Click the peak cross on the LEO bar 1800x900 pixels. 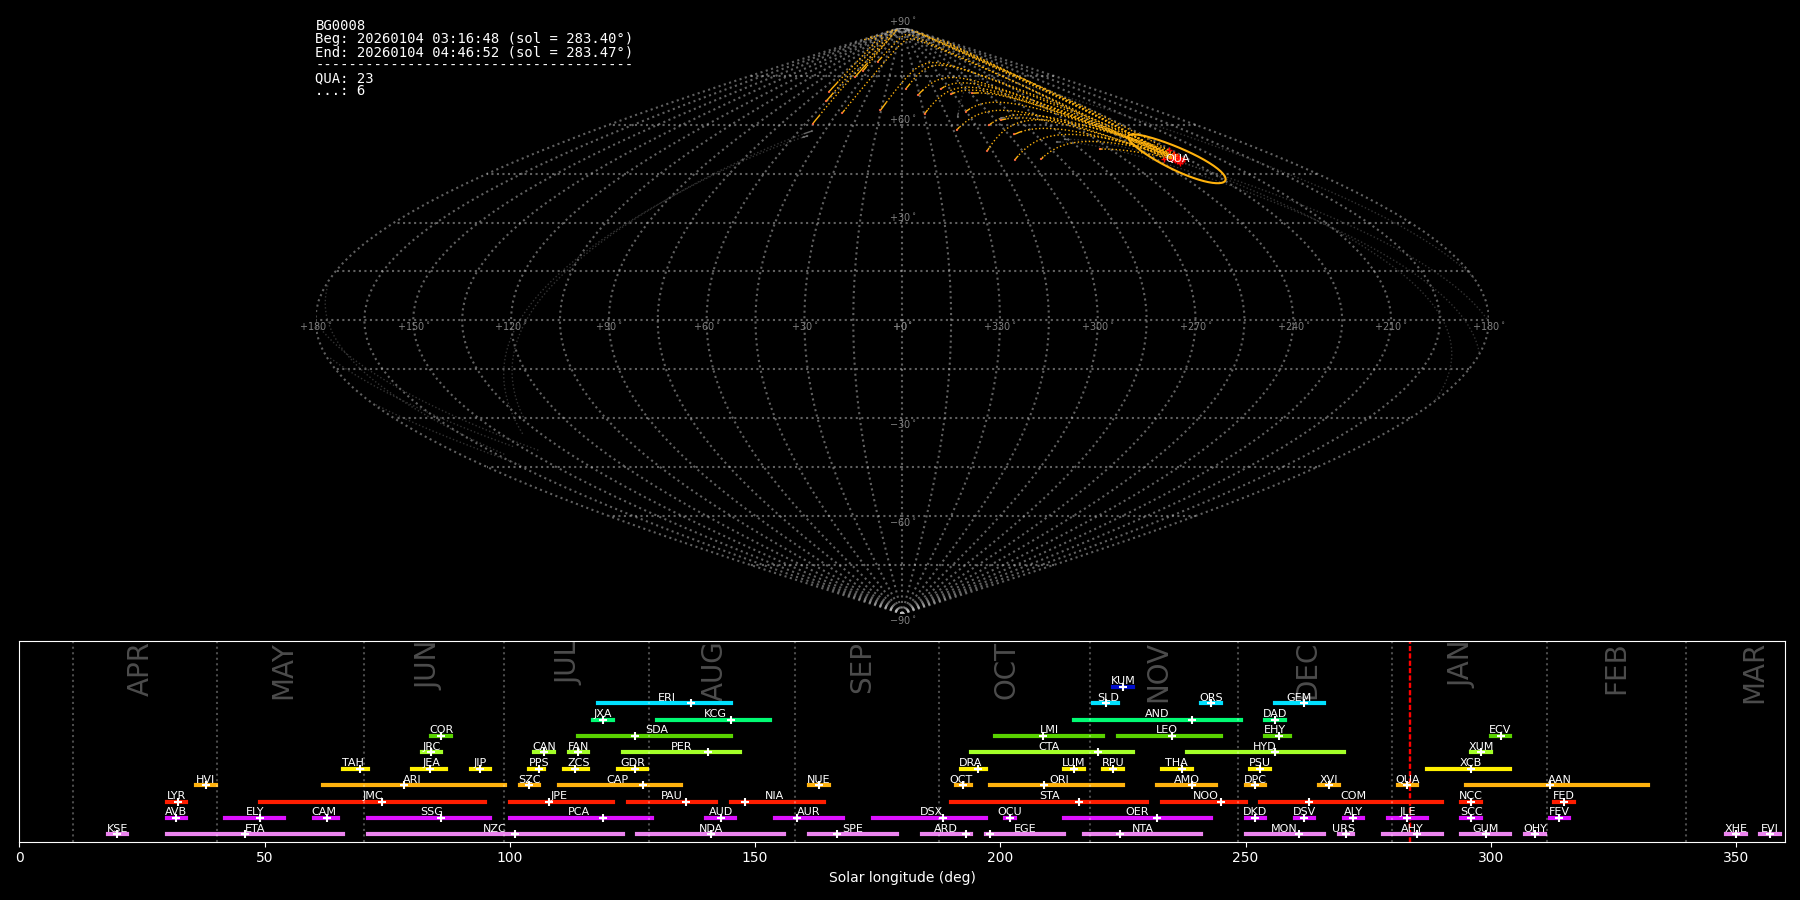(x=1172, y=736)
